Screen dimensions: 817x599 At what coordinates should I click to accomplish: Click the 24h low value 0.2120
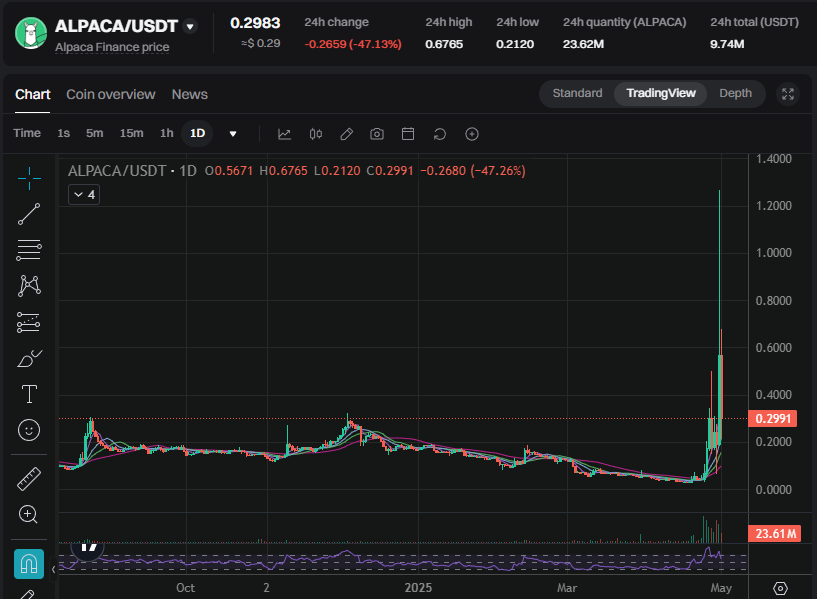pyautogui.click(x=515, y=44)
